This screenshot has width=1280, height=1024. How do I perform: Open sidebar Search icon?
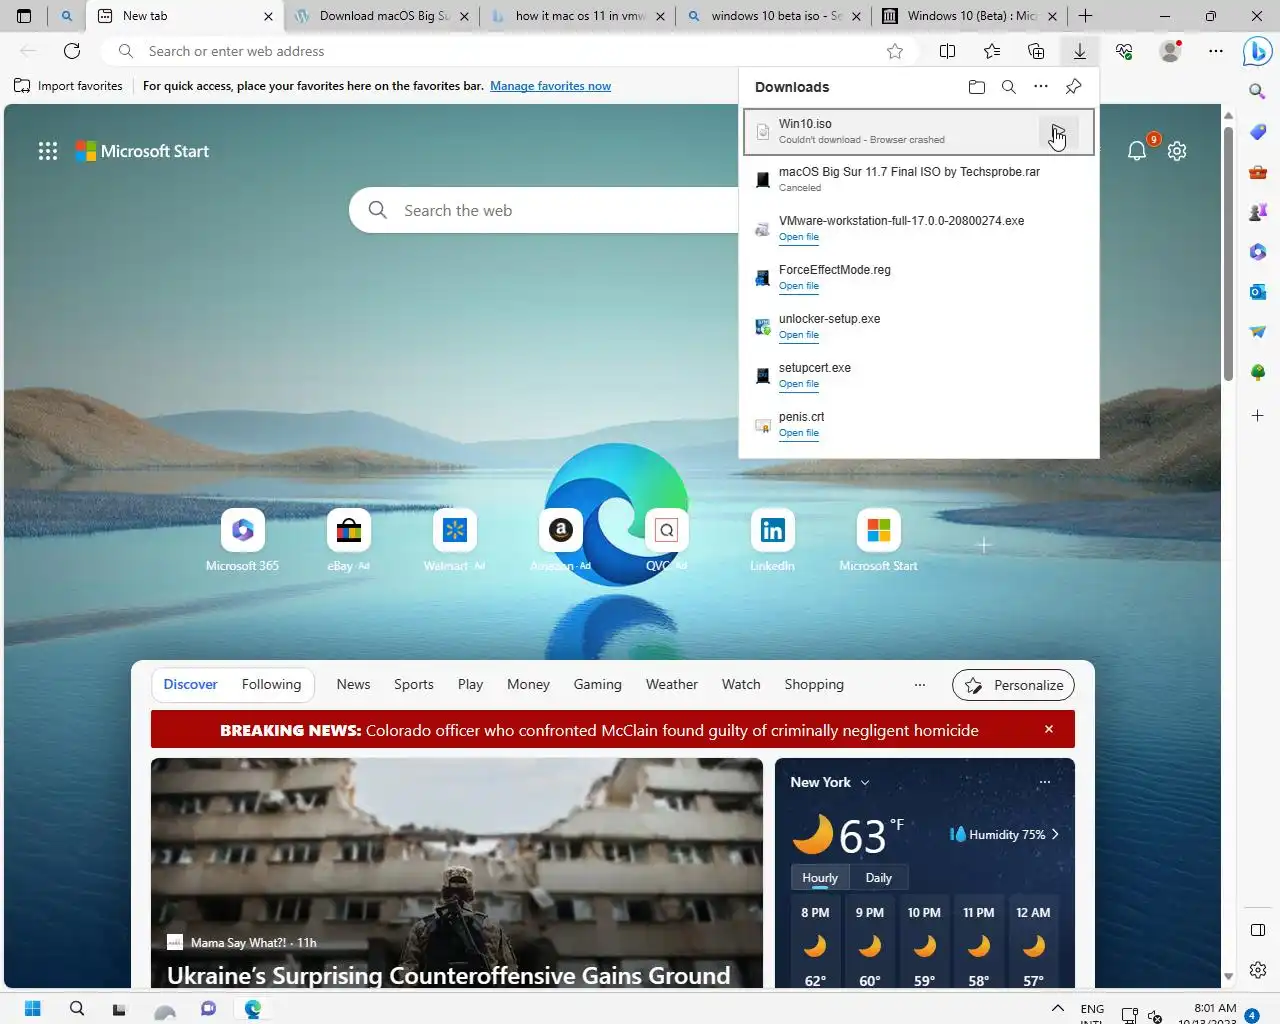1258,91
